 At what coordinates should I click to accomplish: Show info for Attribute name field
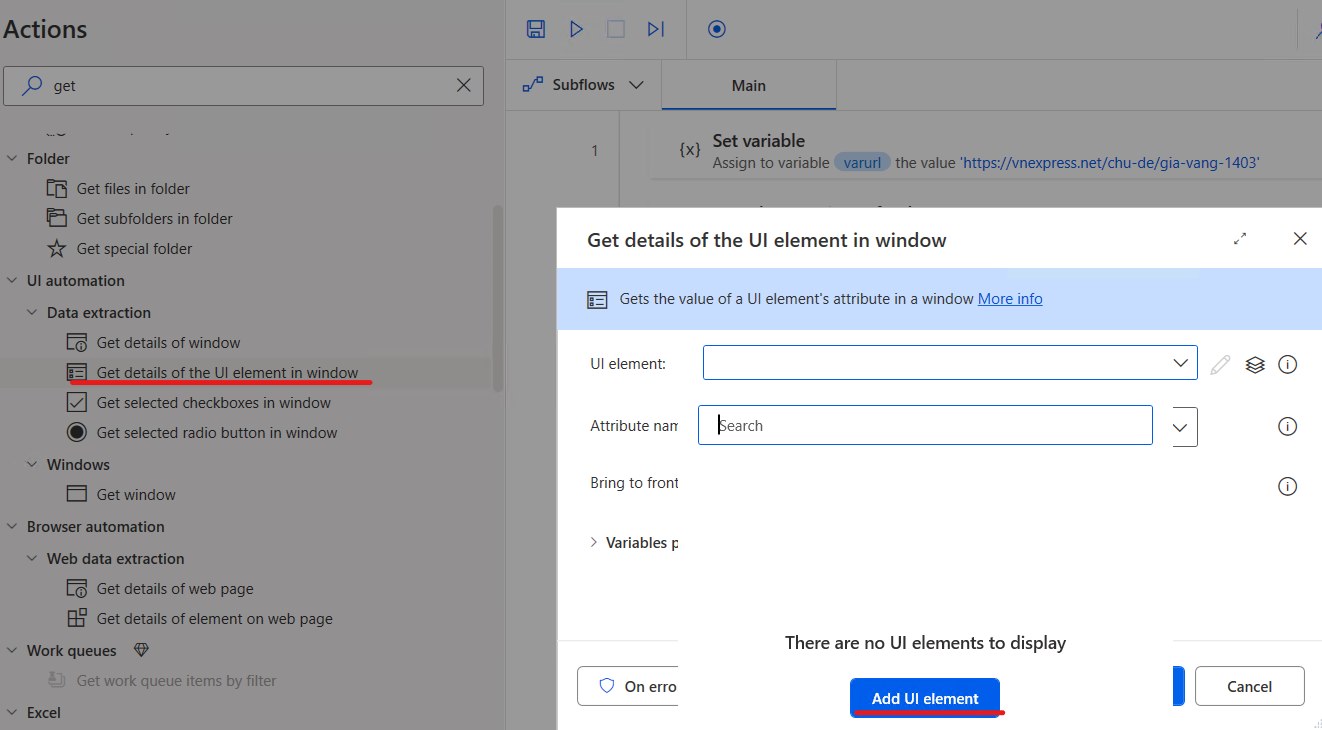pyautogui.click(x=1288, y=426)
